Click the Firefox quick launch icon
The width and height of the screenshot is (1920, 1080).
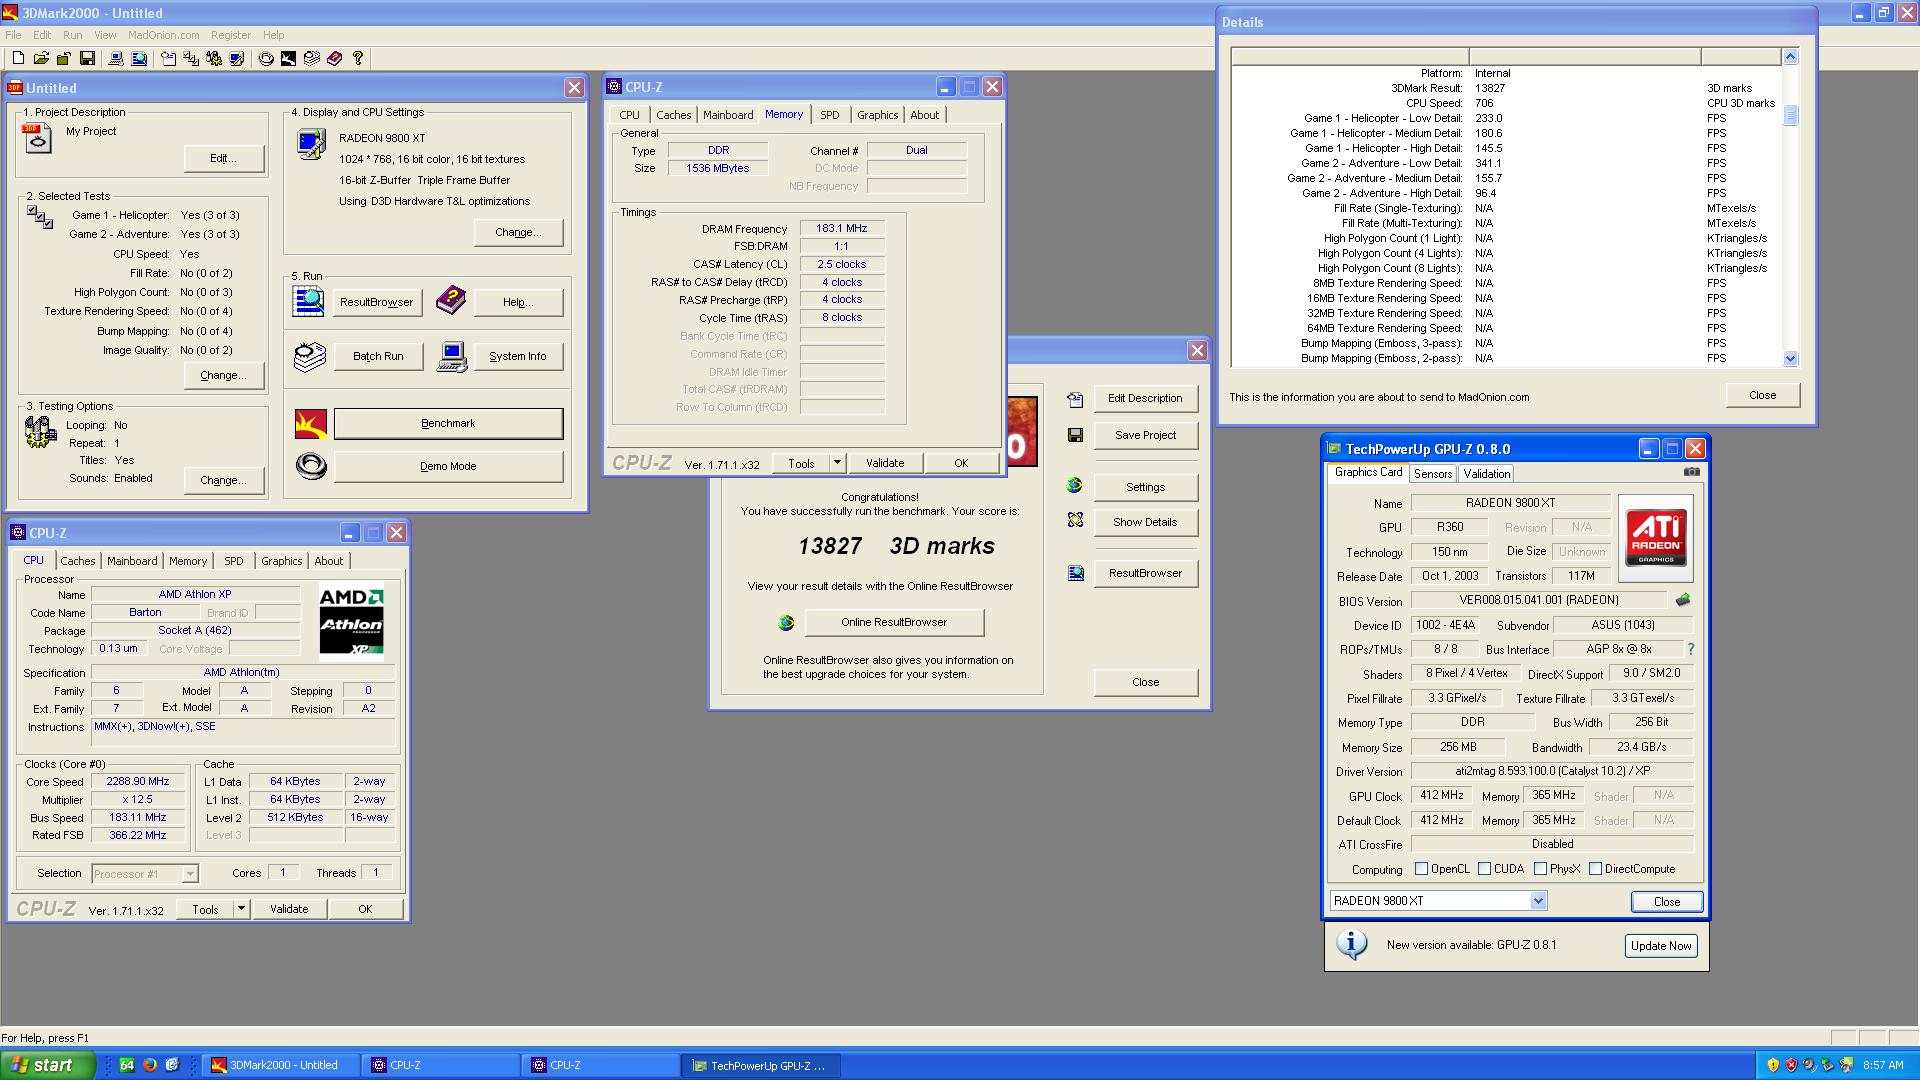pos(150,1065)
